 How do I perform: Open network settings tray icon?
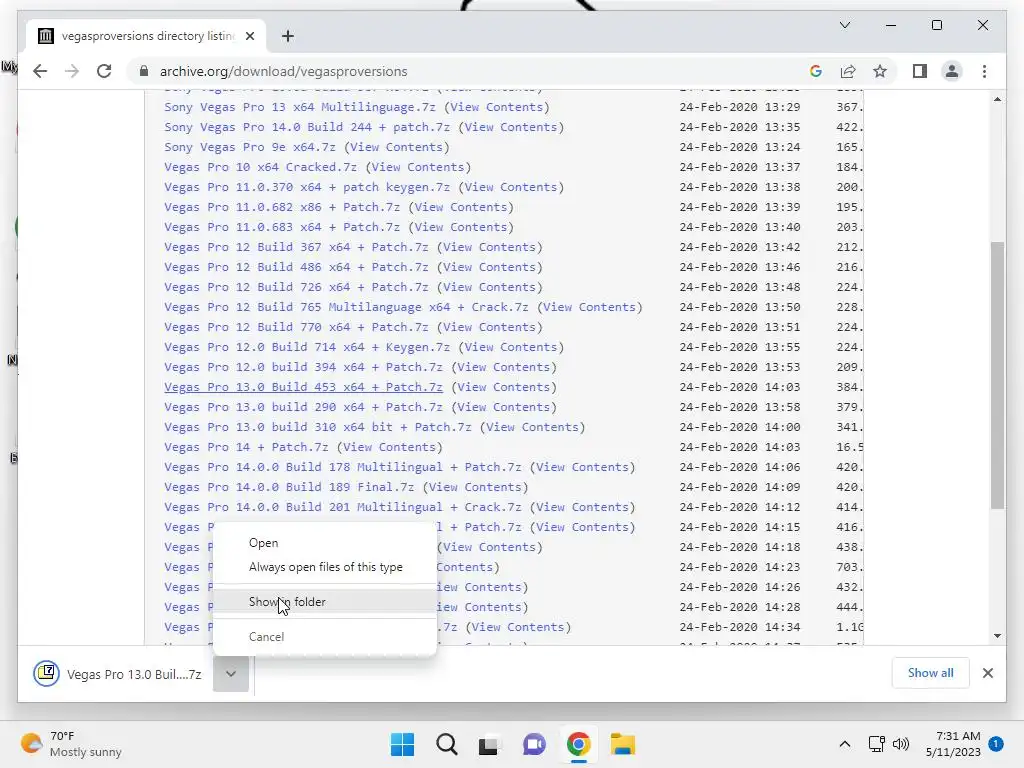coord(876,744)
